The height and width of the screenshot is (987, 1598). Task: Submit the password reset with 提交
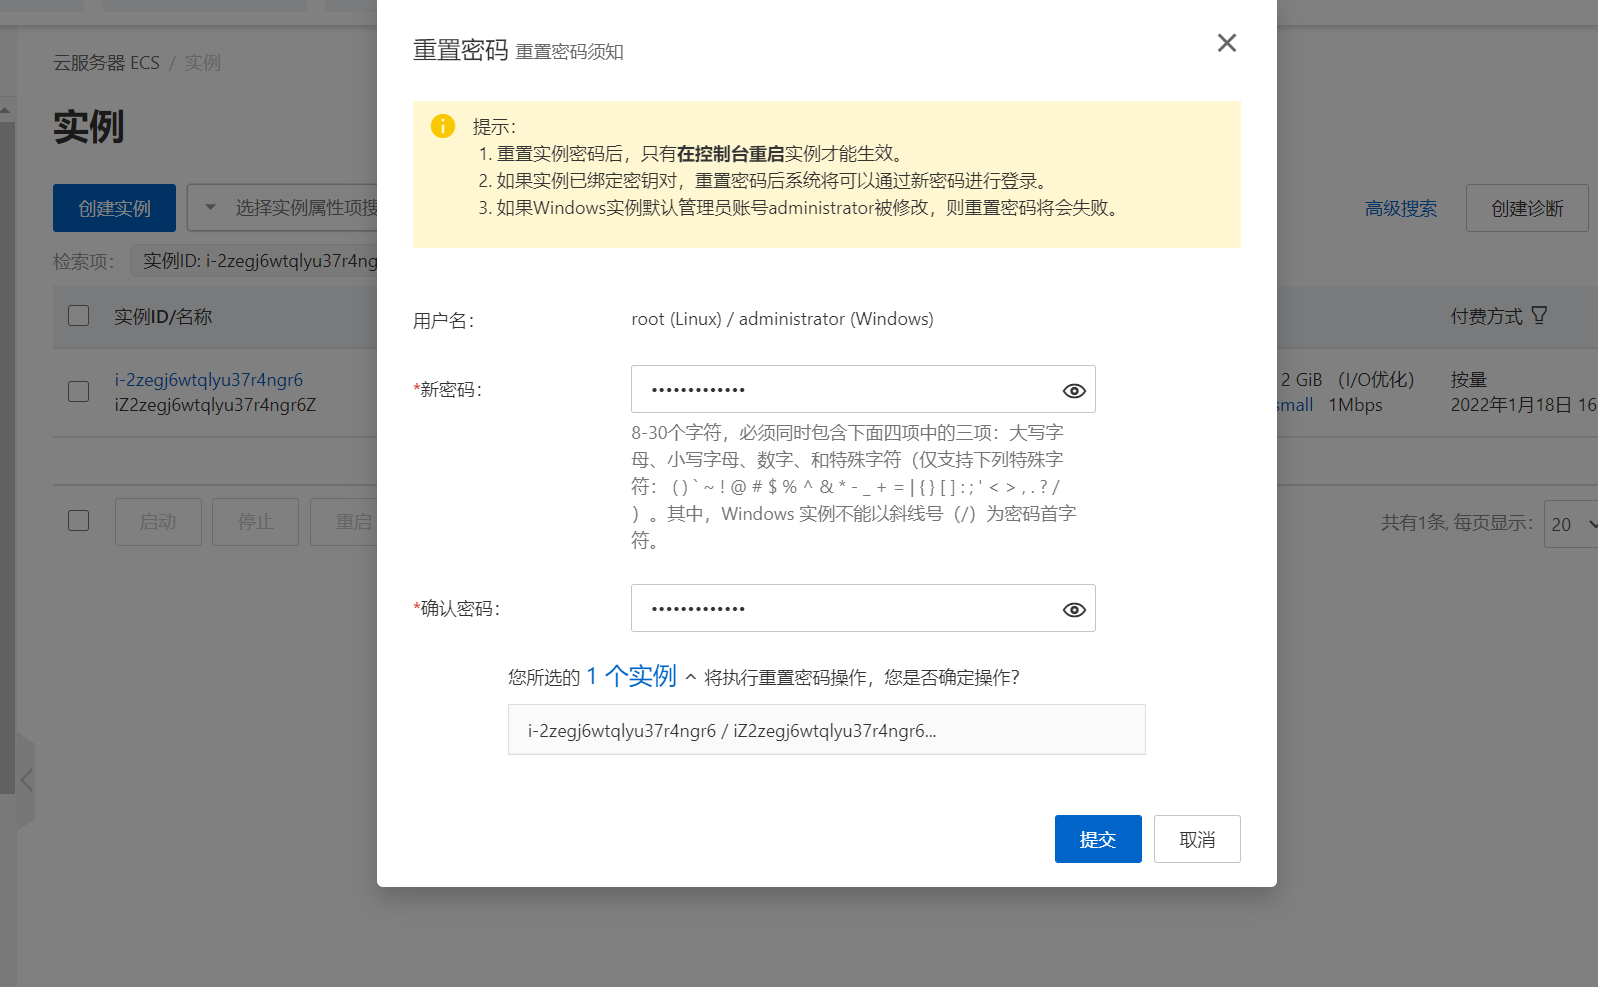1097,839
